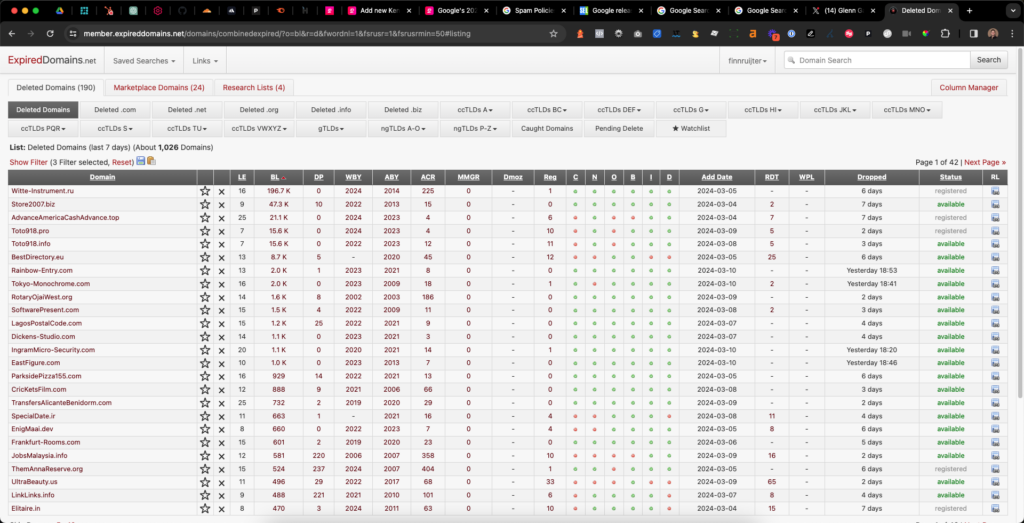Image resolution: width=1024 pixels, height=523 pixels.
Task: Hide the AdvanceAmericaCashAdvance.top row with X
Action: 221,218
